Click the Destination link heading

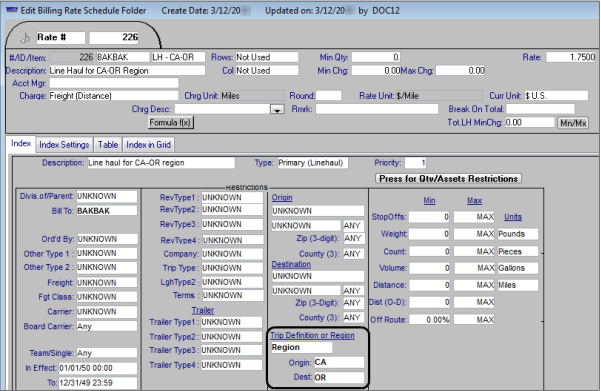click(291, 264)
